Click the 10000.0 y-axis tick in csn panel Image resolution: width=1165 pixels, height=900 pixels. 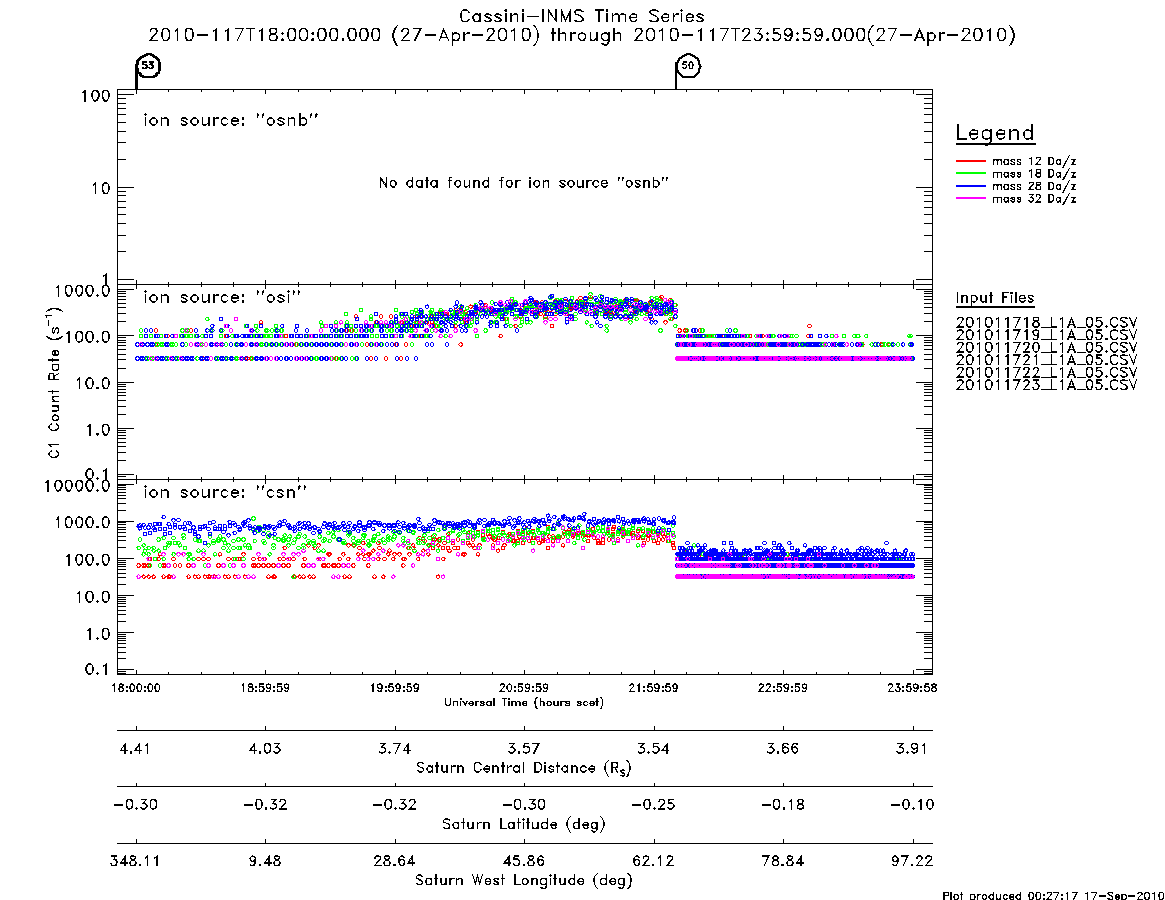click(x=77, y=486)
